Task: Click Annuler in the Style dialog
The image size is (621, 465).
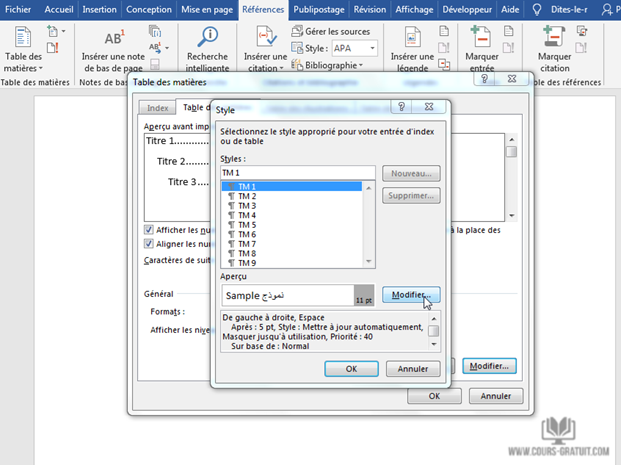Action: pos(413,368)
